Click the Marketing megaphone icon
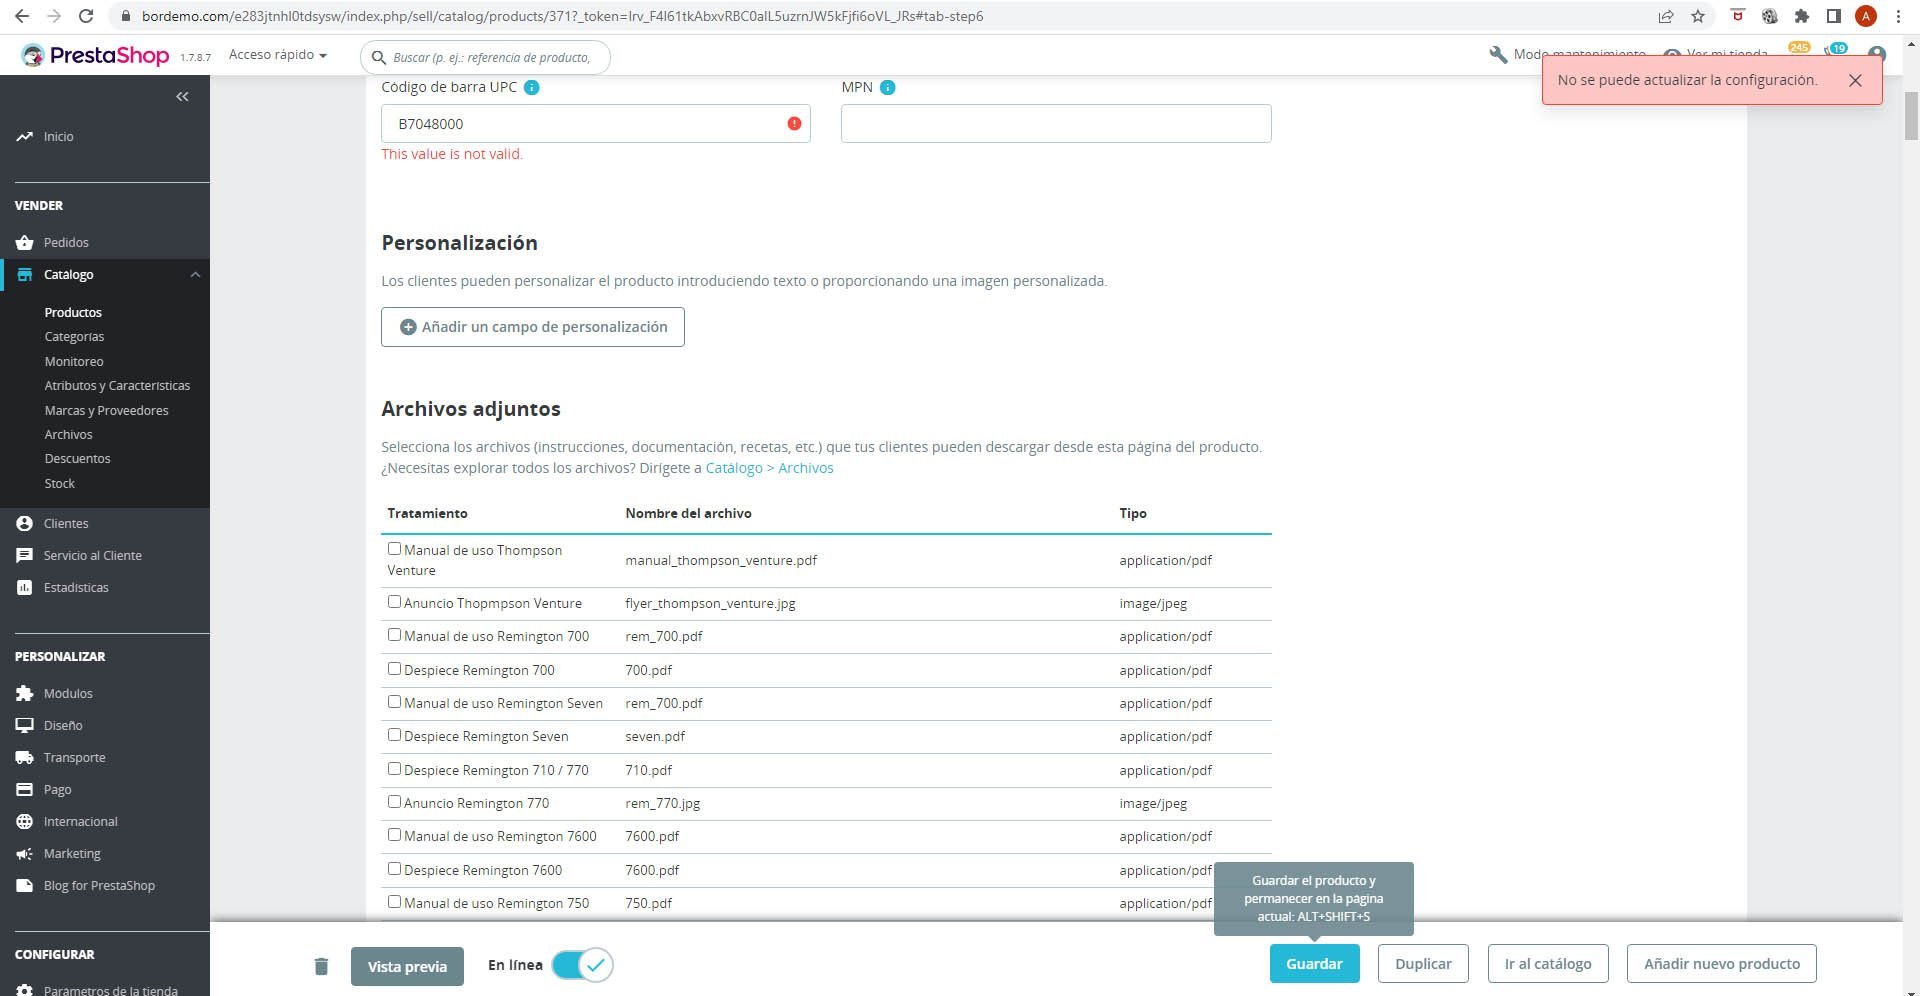Image resolution: width=1920 pixels, height=996 pixels. point(25,853)
